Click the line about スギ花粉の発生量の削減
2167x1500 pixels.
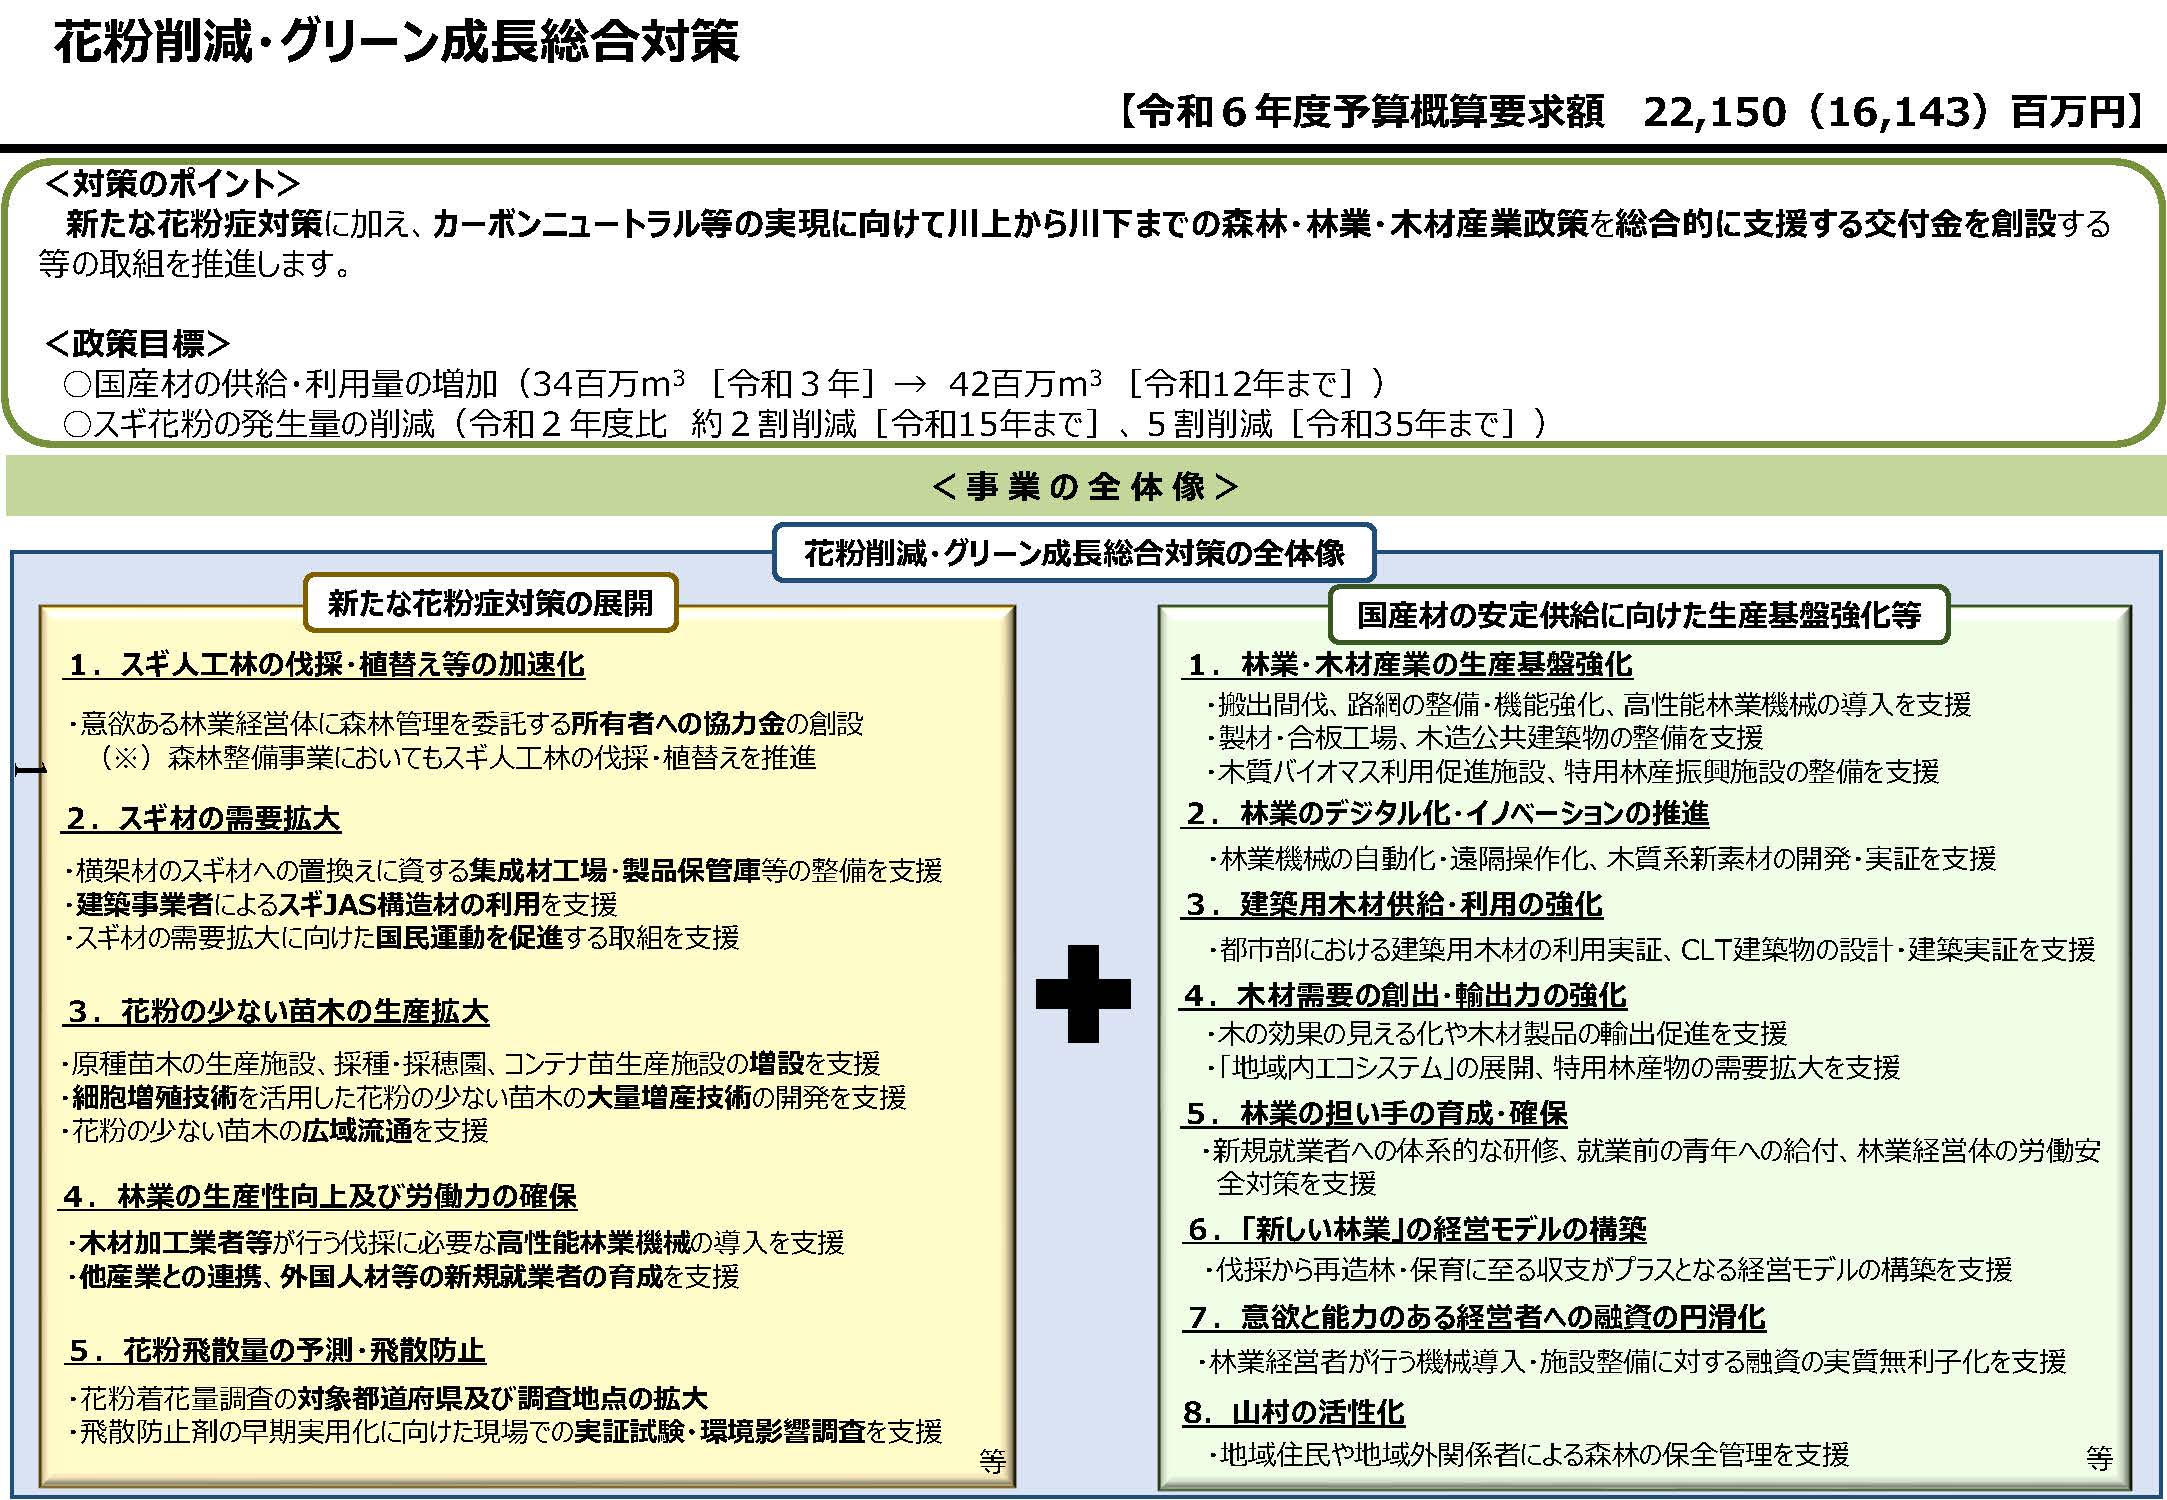[804, 424]
